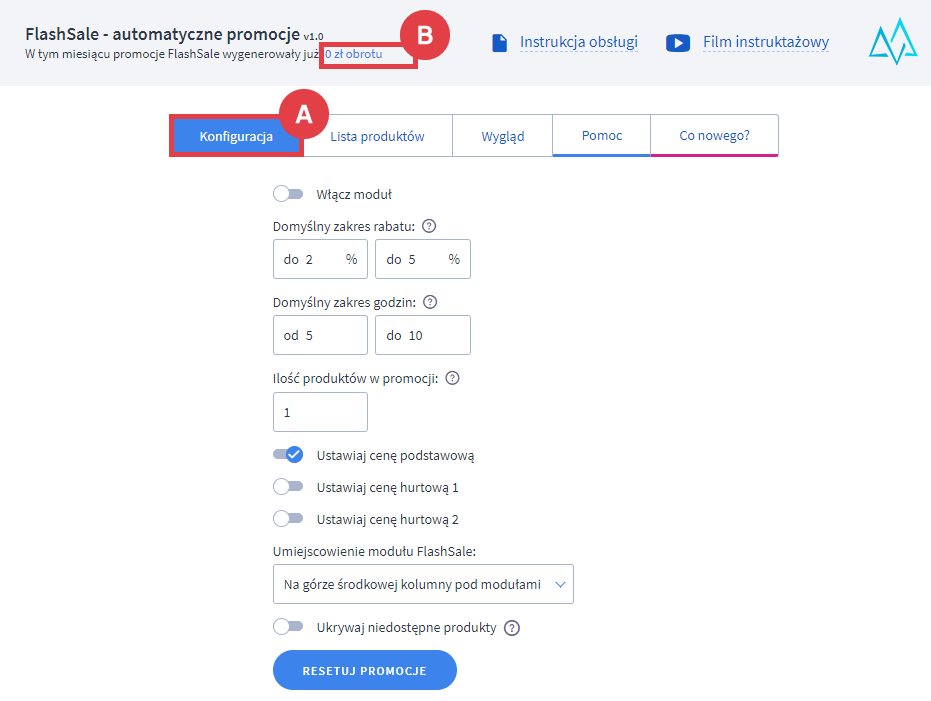Open the Umiejscowienie modułu FlashSale dropdown

(423, 584)
